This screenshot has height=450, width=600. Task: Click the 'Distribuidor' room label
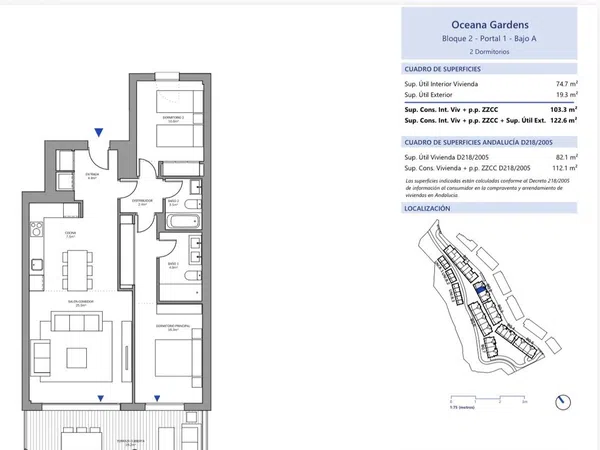click(x=142, y=202)
